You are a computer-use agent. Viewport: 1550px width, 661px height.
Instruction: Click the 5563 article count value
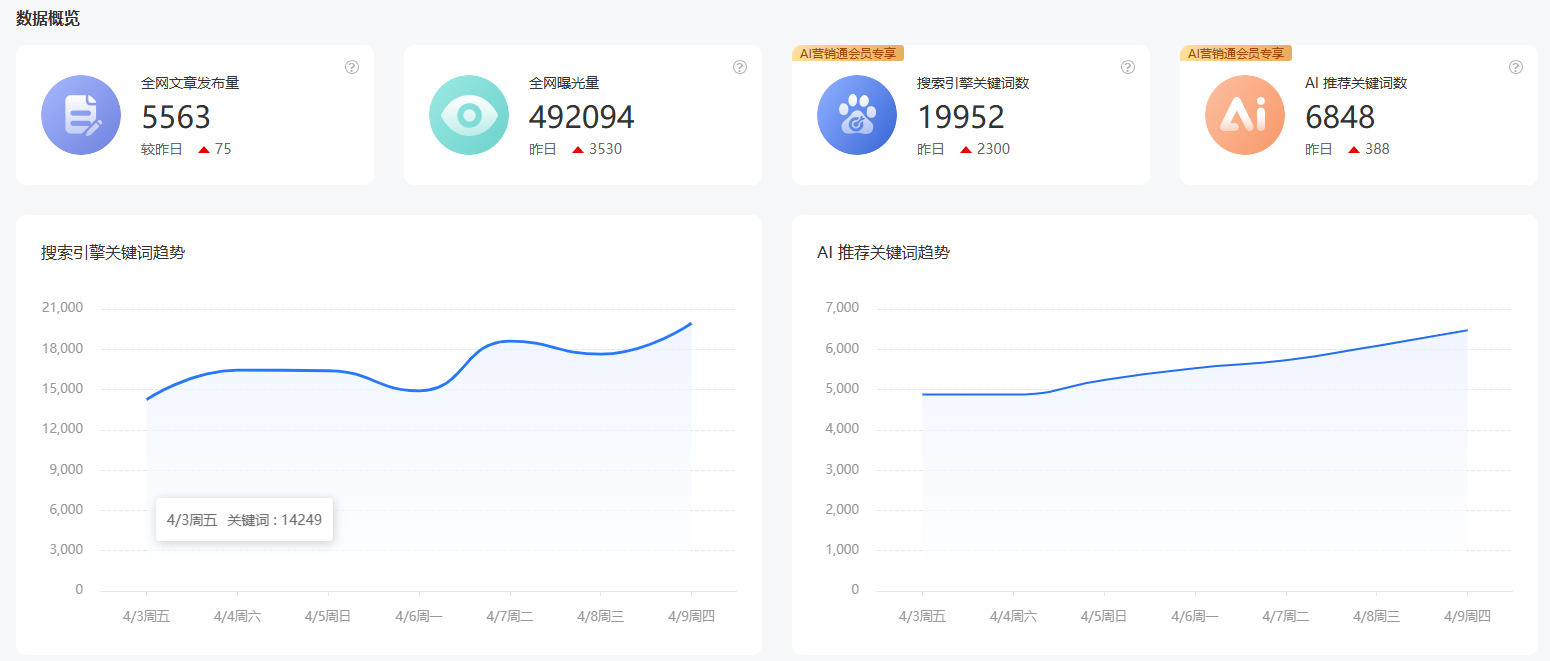point(176,118)
